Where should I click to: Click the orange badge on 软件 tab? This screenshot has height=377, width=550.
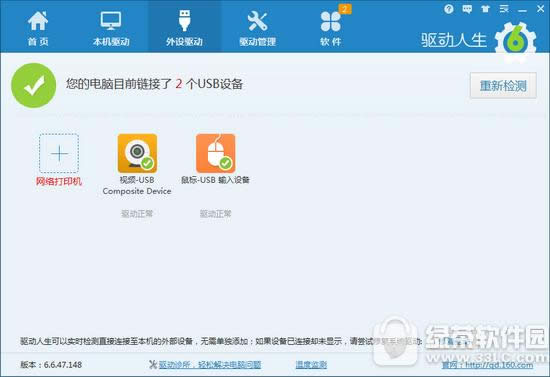click(345, 9)
